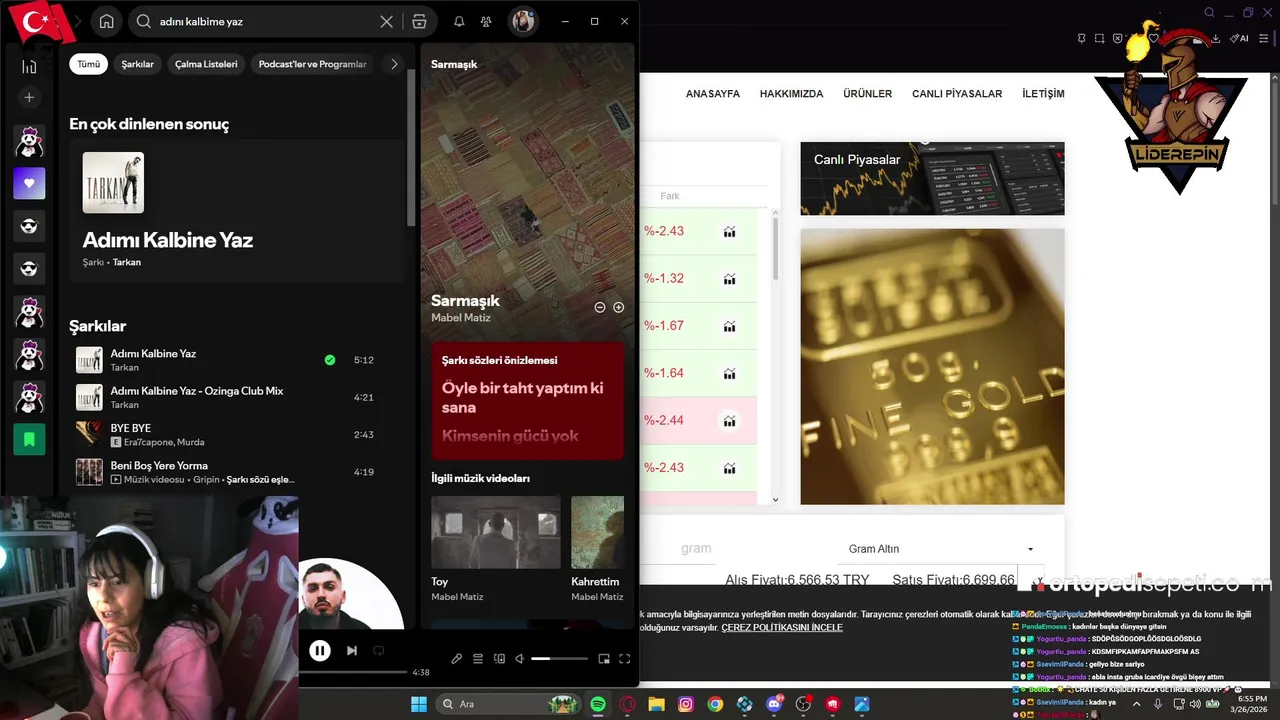Remove Sarmaşık using the minus circle icon
This screenshot has width=1280, height=720.
[x=600, y=307]
